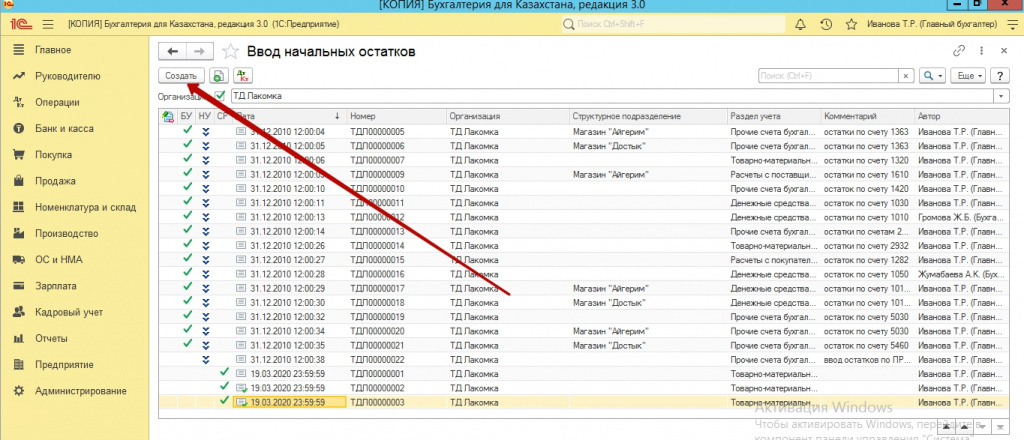This screenshot has height=440, width=1024.
Task: Open service settings menu beside user name
Action: click(x=1010, y=25)
